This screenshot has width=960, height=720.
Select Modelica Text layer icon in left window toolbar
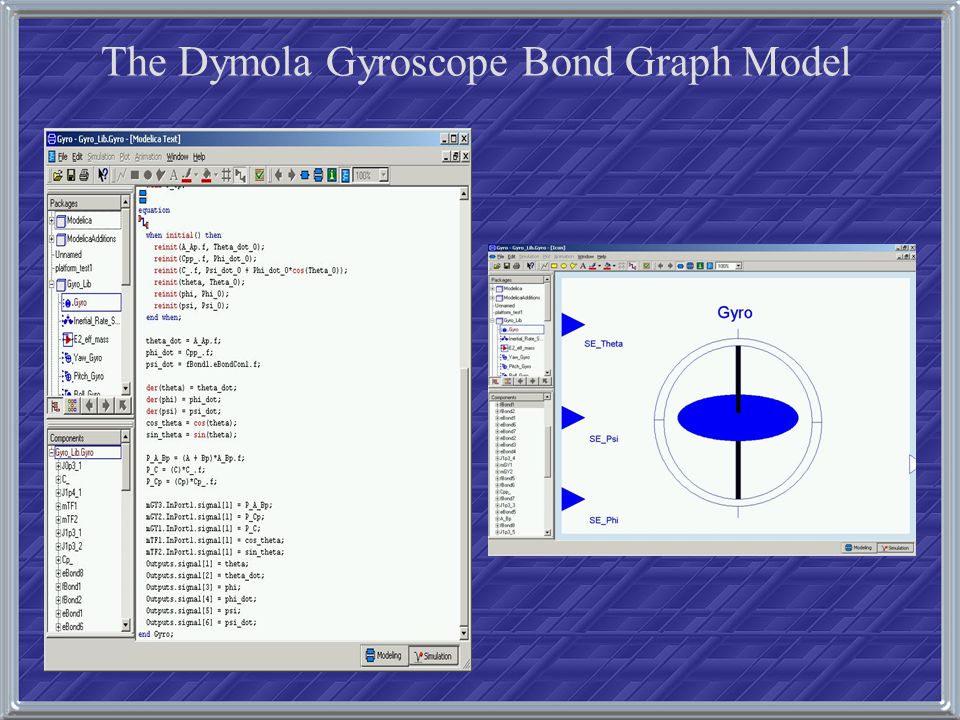pos(345,176)
